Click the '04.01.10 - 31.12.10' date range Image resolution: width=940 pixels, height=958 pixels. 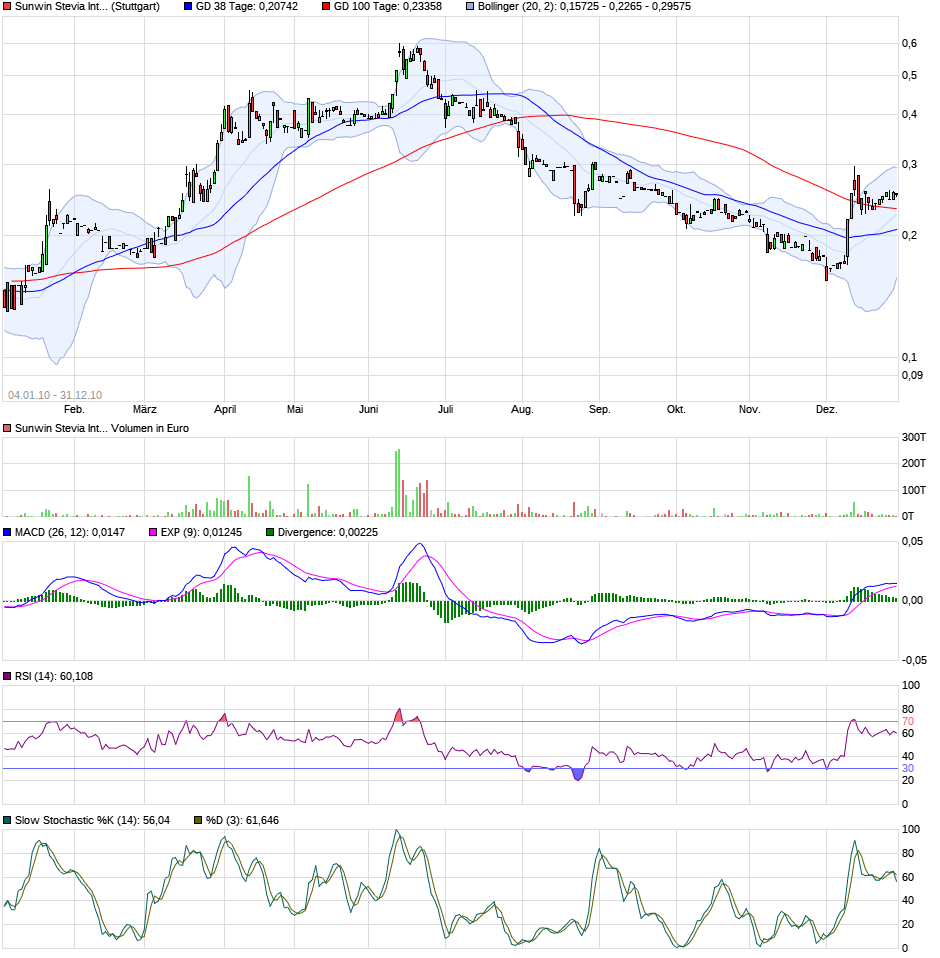tap(55, 395)
